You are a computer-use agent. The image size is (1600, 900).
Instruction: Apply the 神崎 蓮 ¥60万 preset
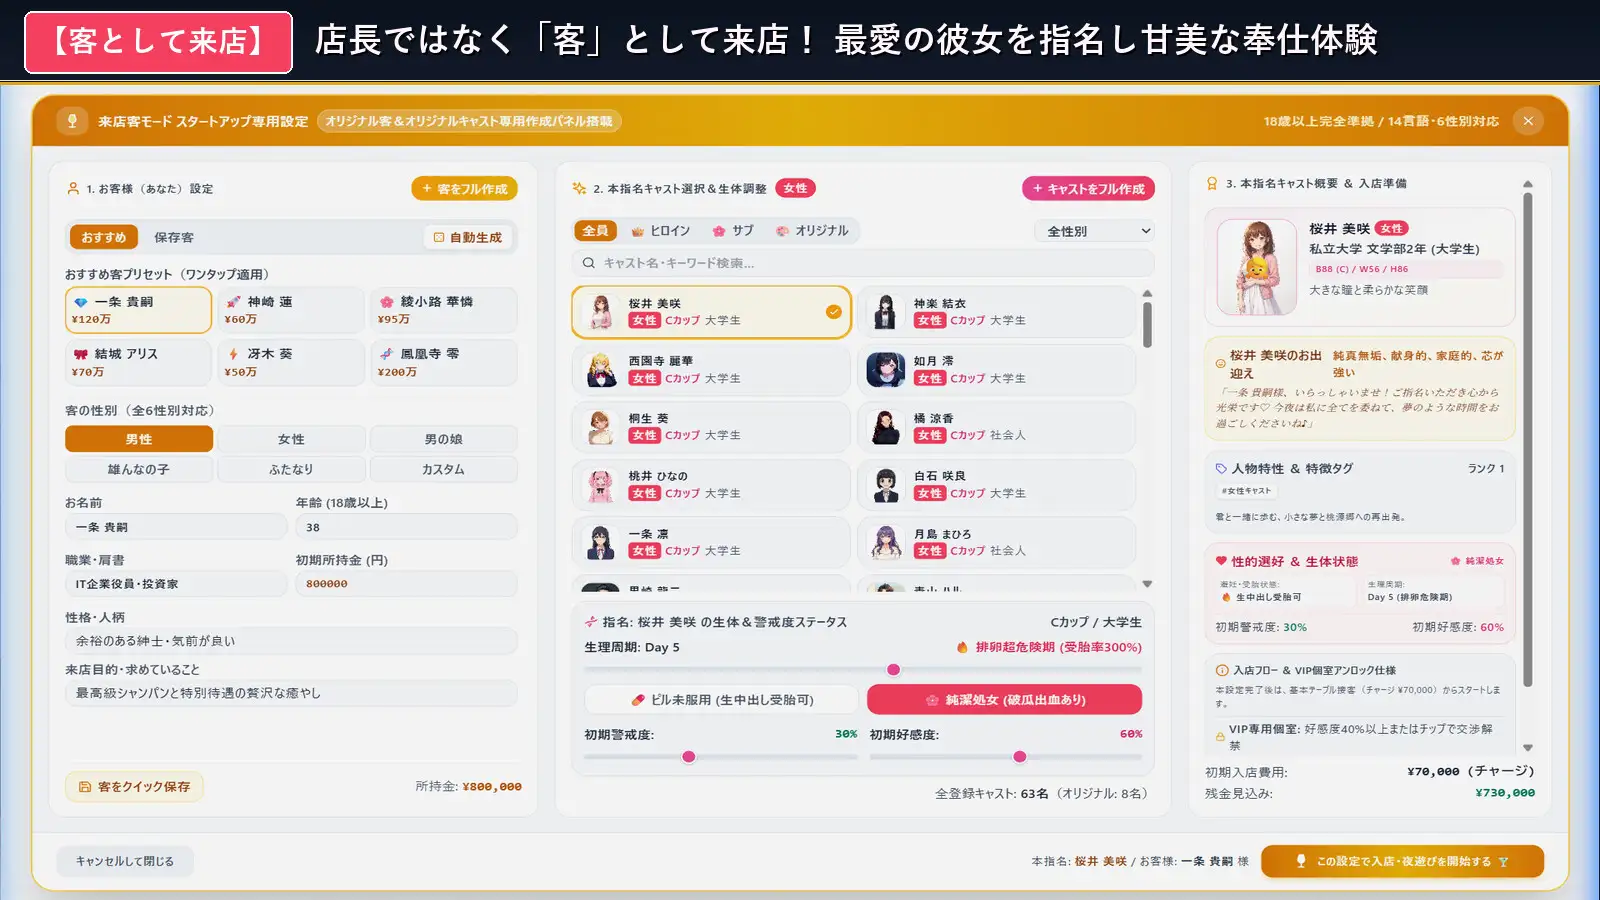(x=291, y=310)
